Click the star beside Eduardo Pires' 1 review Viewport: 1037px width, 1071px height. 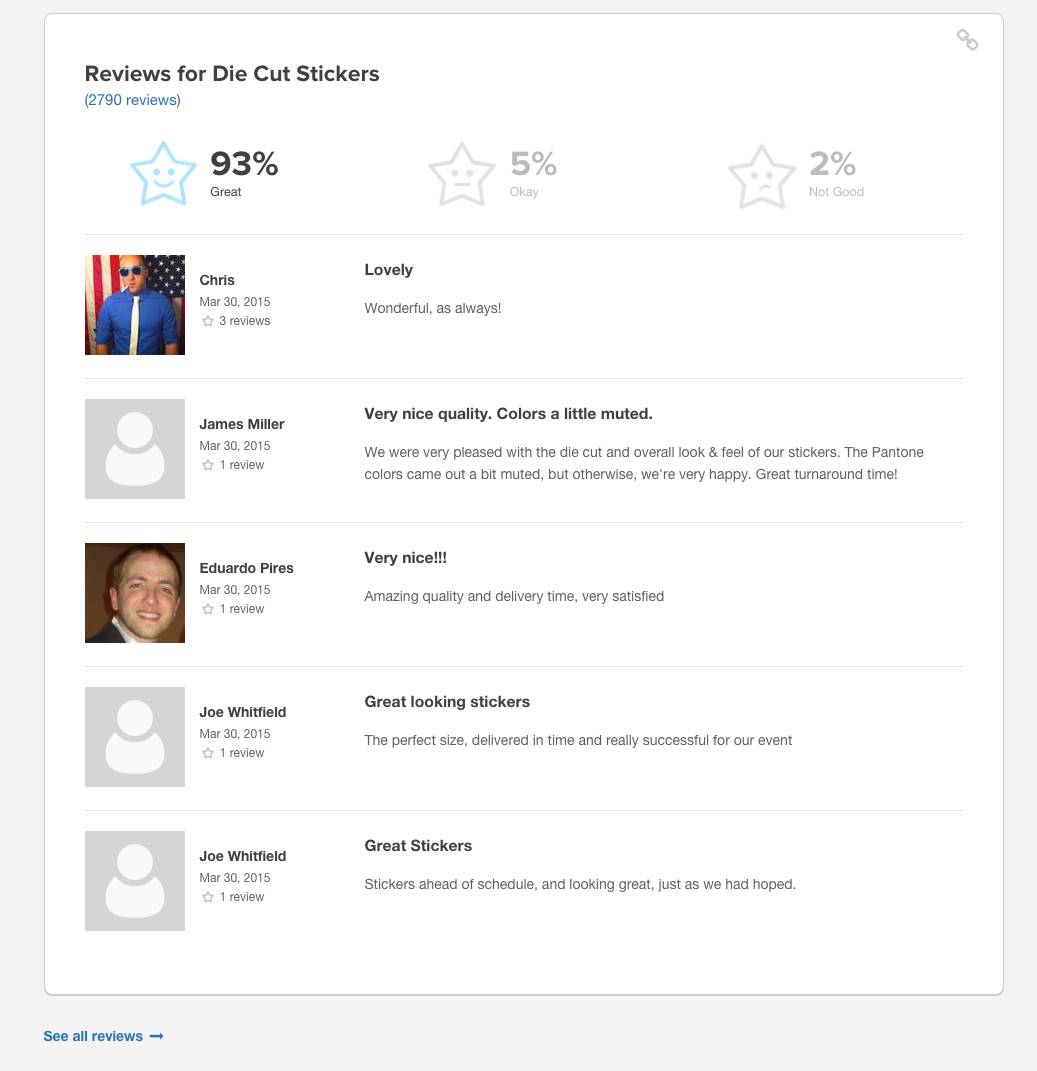(x=208, y=609)
